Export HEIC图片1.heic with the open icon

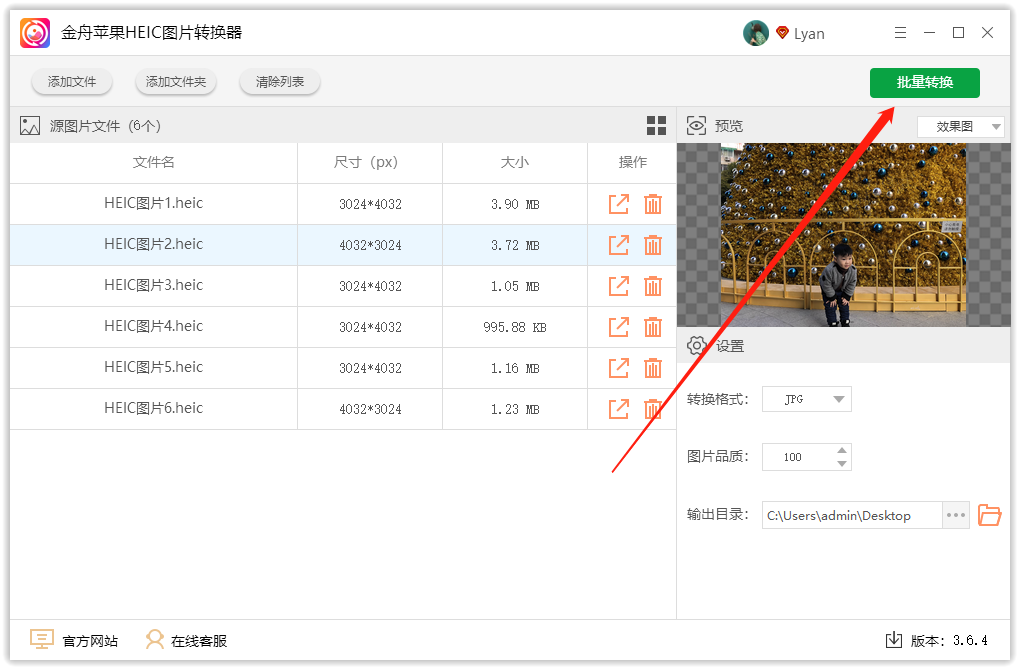click(x=619, y=204)
